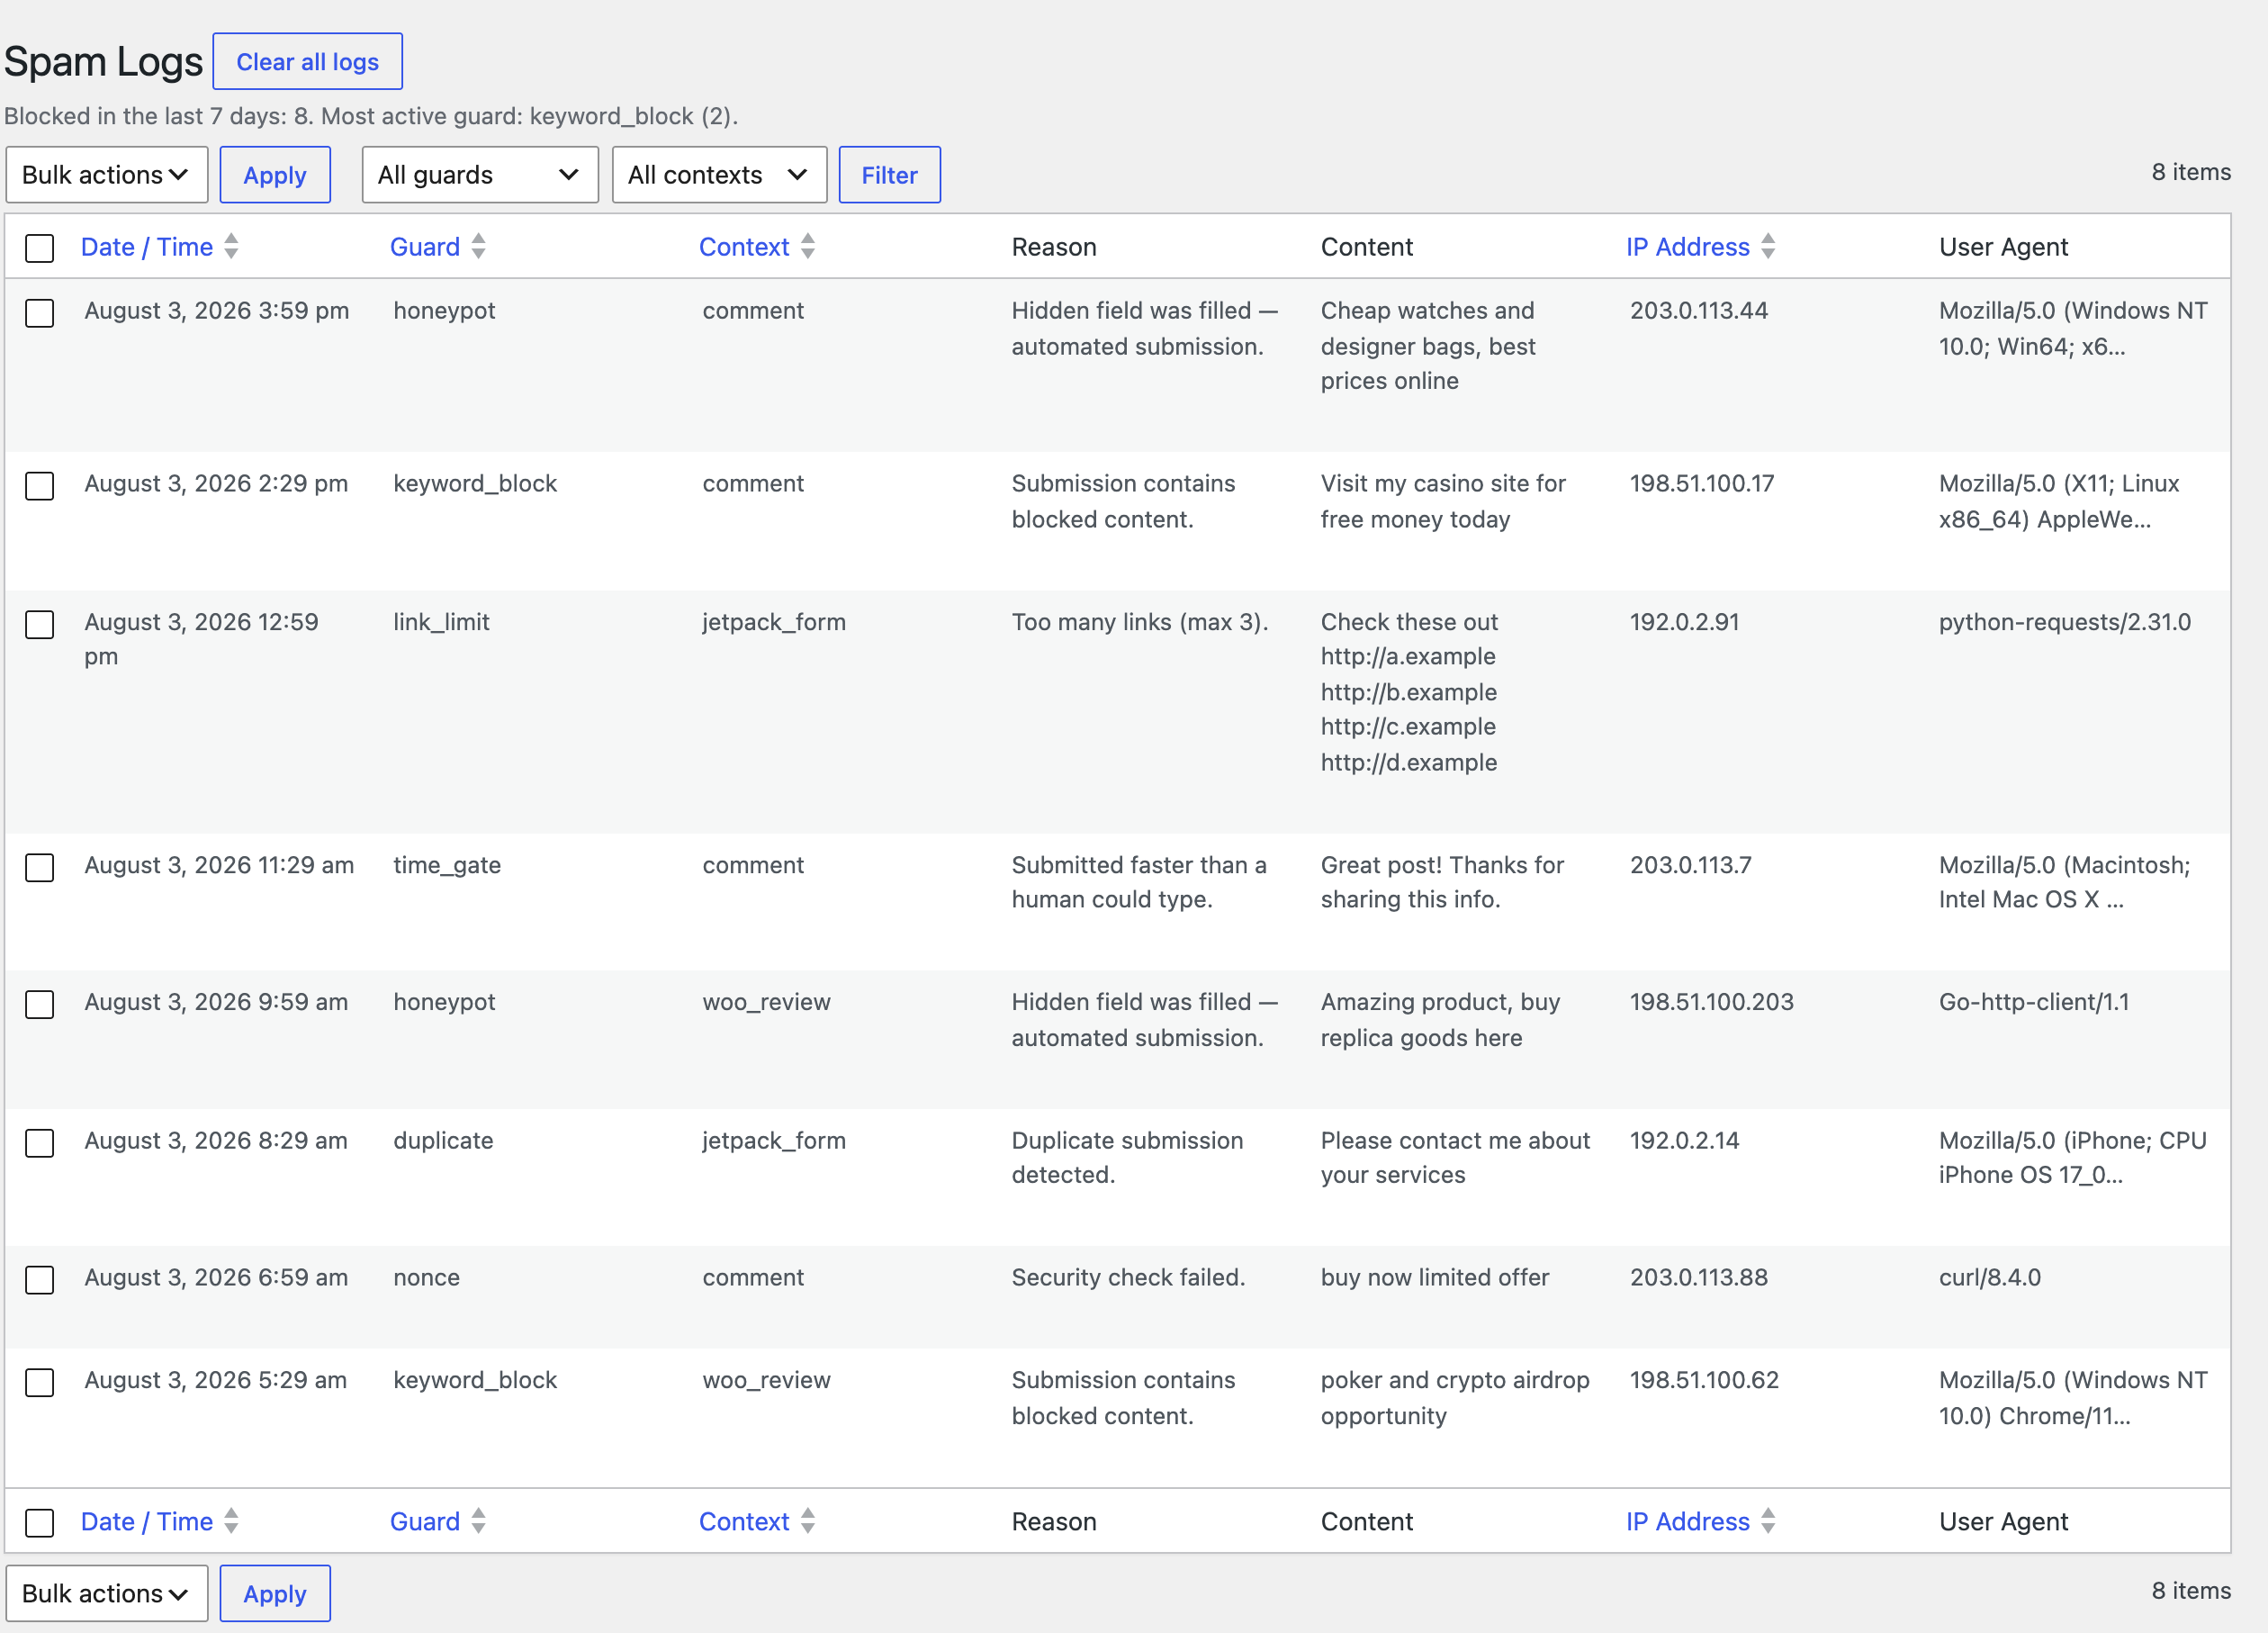
Task: Toggle select-all checkbox in table footer
Action: (x=39, y=1523)
